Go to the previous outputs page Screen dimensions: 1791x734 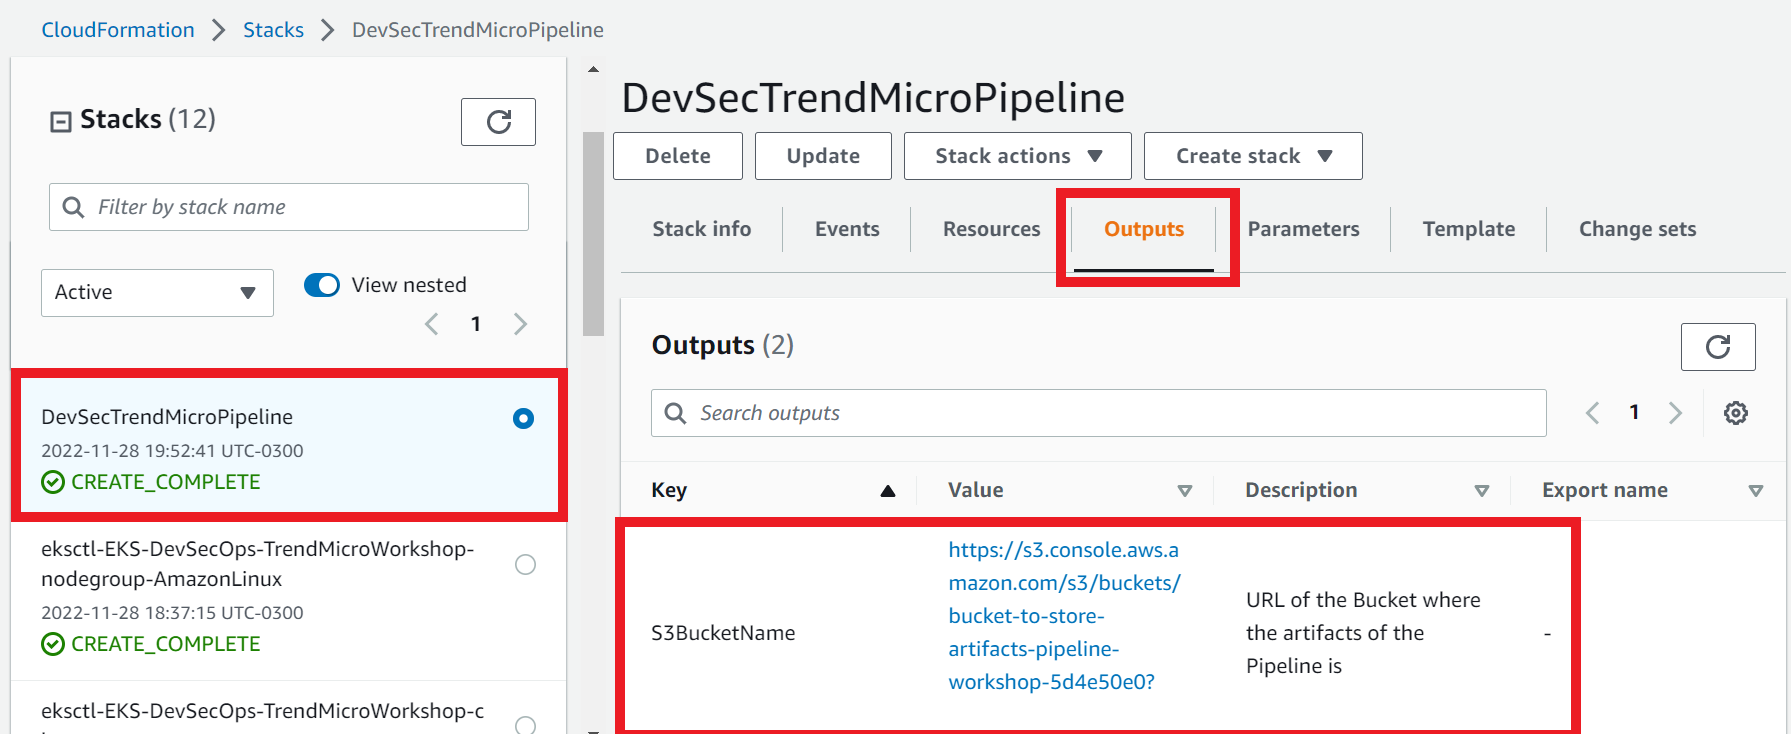[1593, 413]
